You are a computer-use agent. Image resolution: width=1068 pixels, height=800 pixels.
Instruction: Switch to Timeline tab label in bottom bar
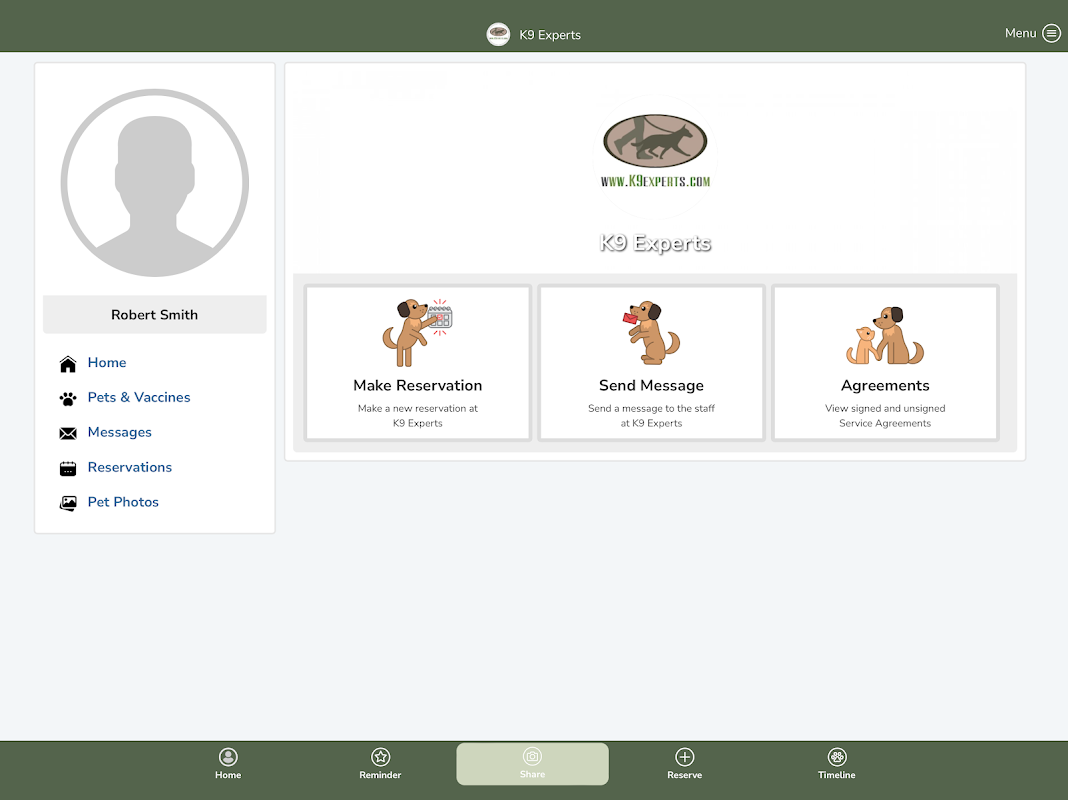[x=837, y=775]
